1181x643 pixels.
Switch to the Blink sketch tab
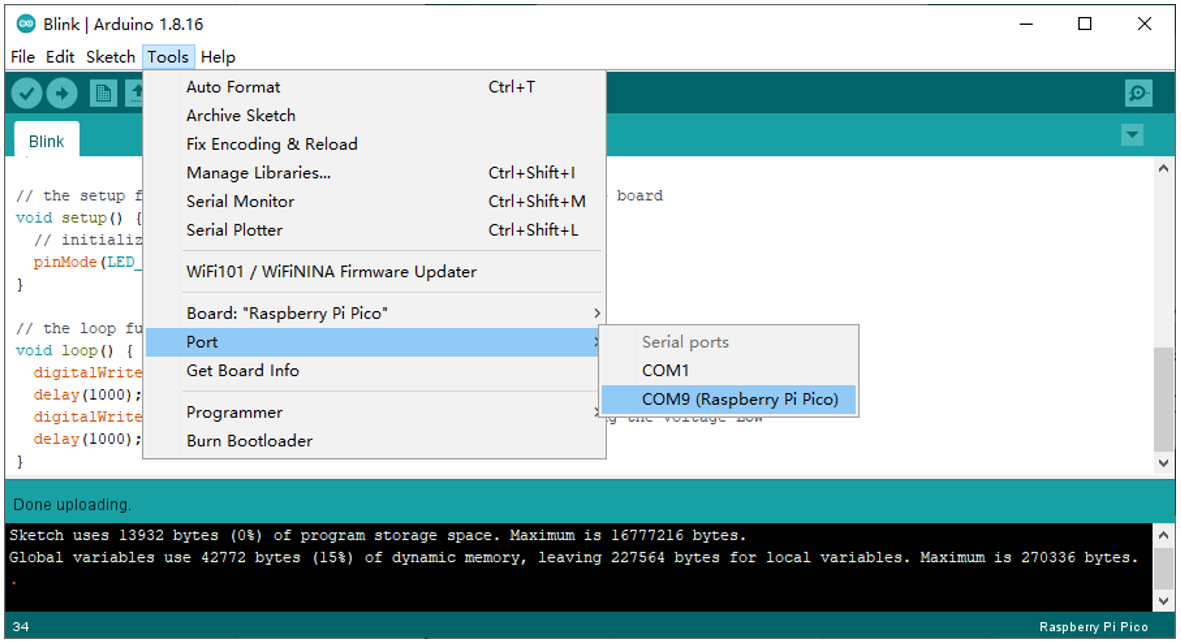click(x=47, y=142)
